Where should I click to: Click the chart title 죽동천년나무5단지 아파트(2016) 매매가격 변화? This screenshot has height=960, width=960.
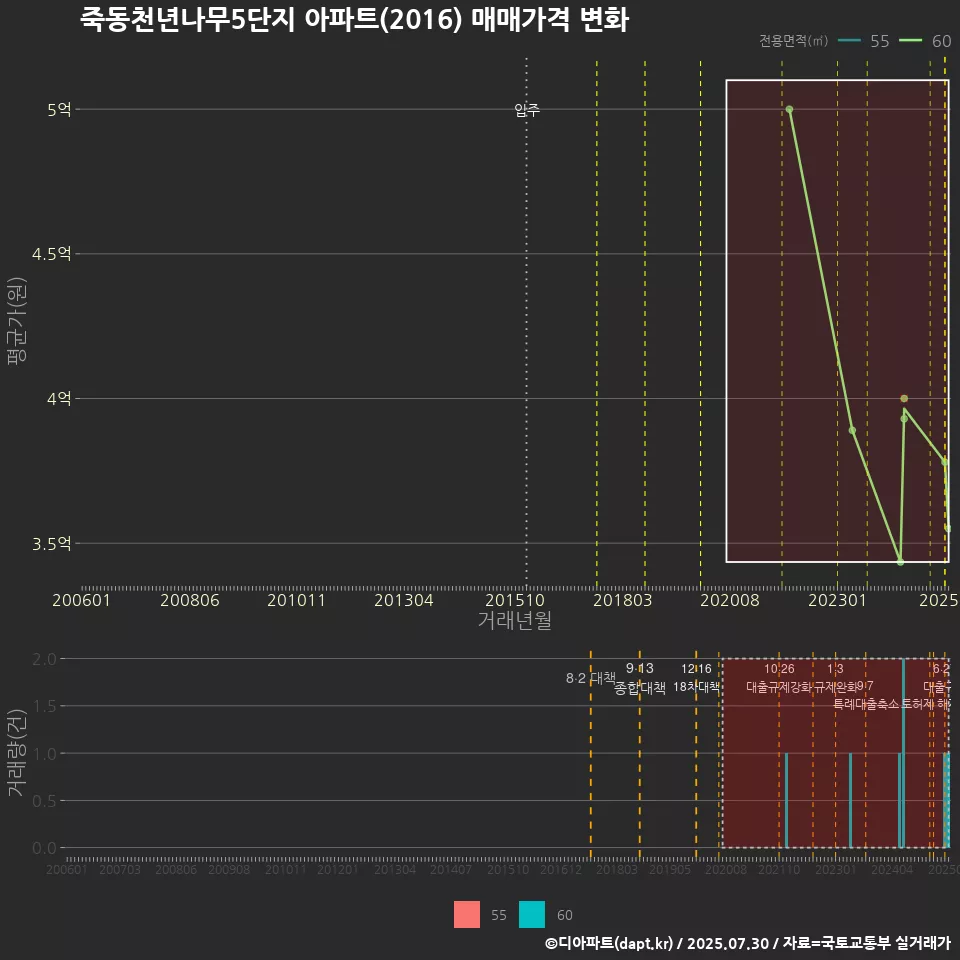[354, 20]
